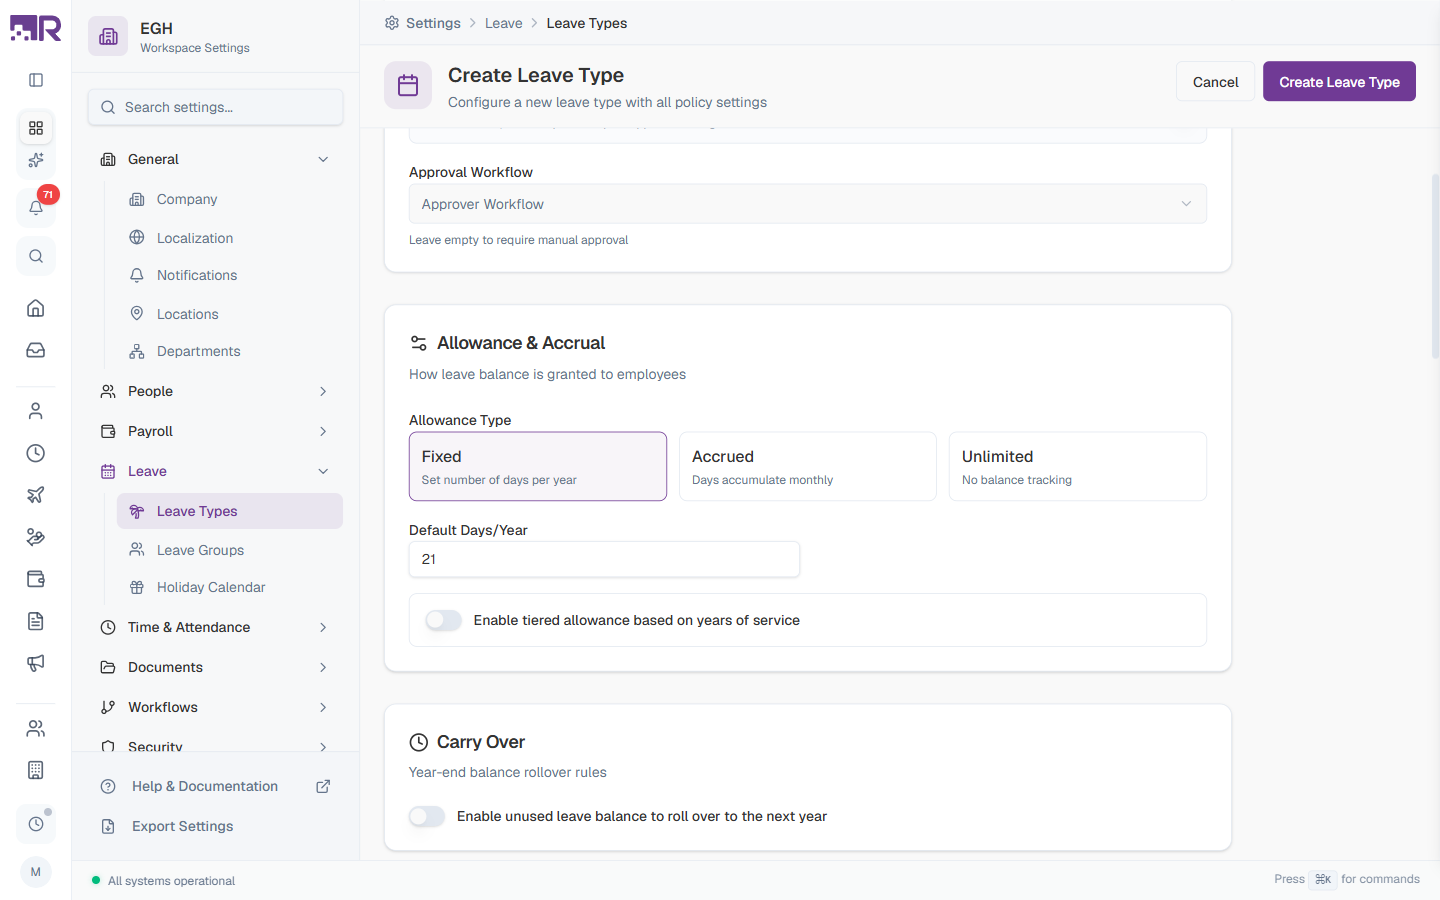Click the Search settings field
Screen dimensions: 1440x900
pos(216,107)
